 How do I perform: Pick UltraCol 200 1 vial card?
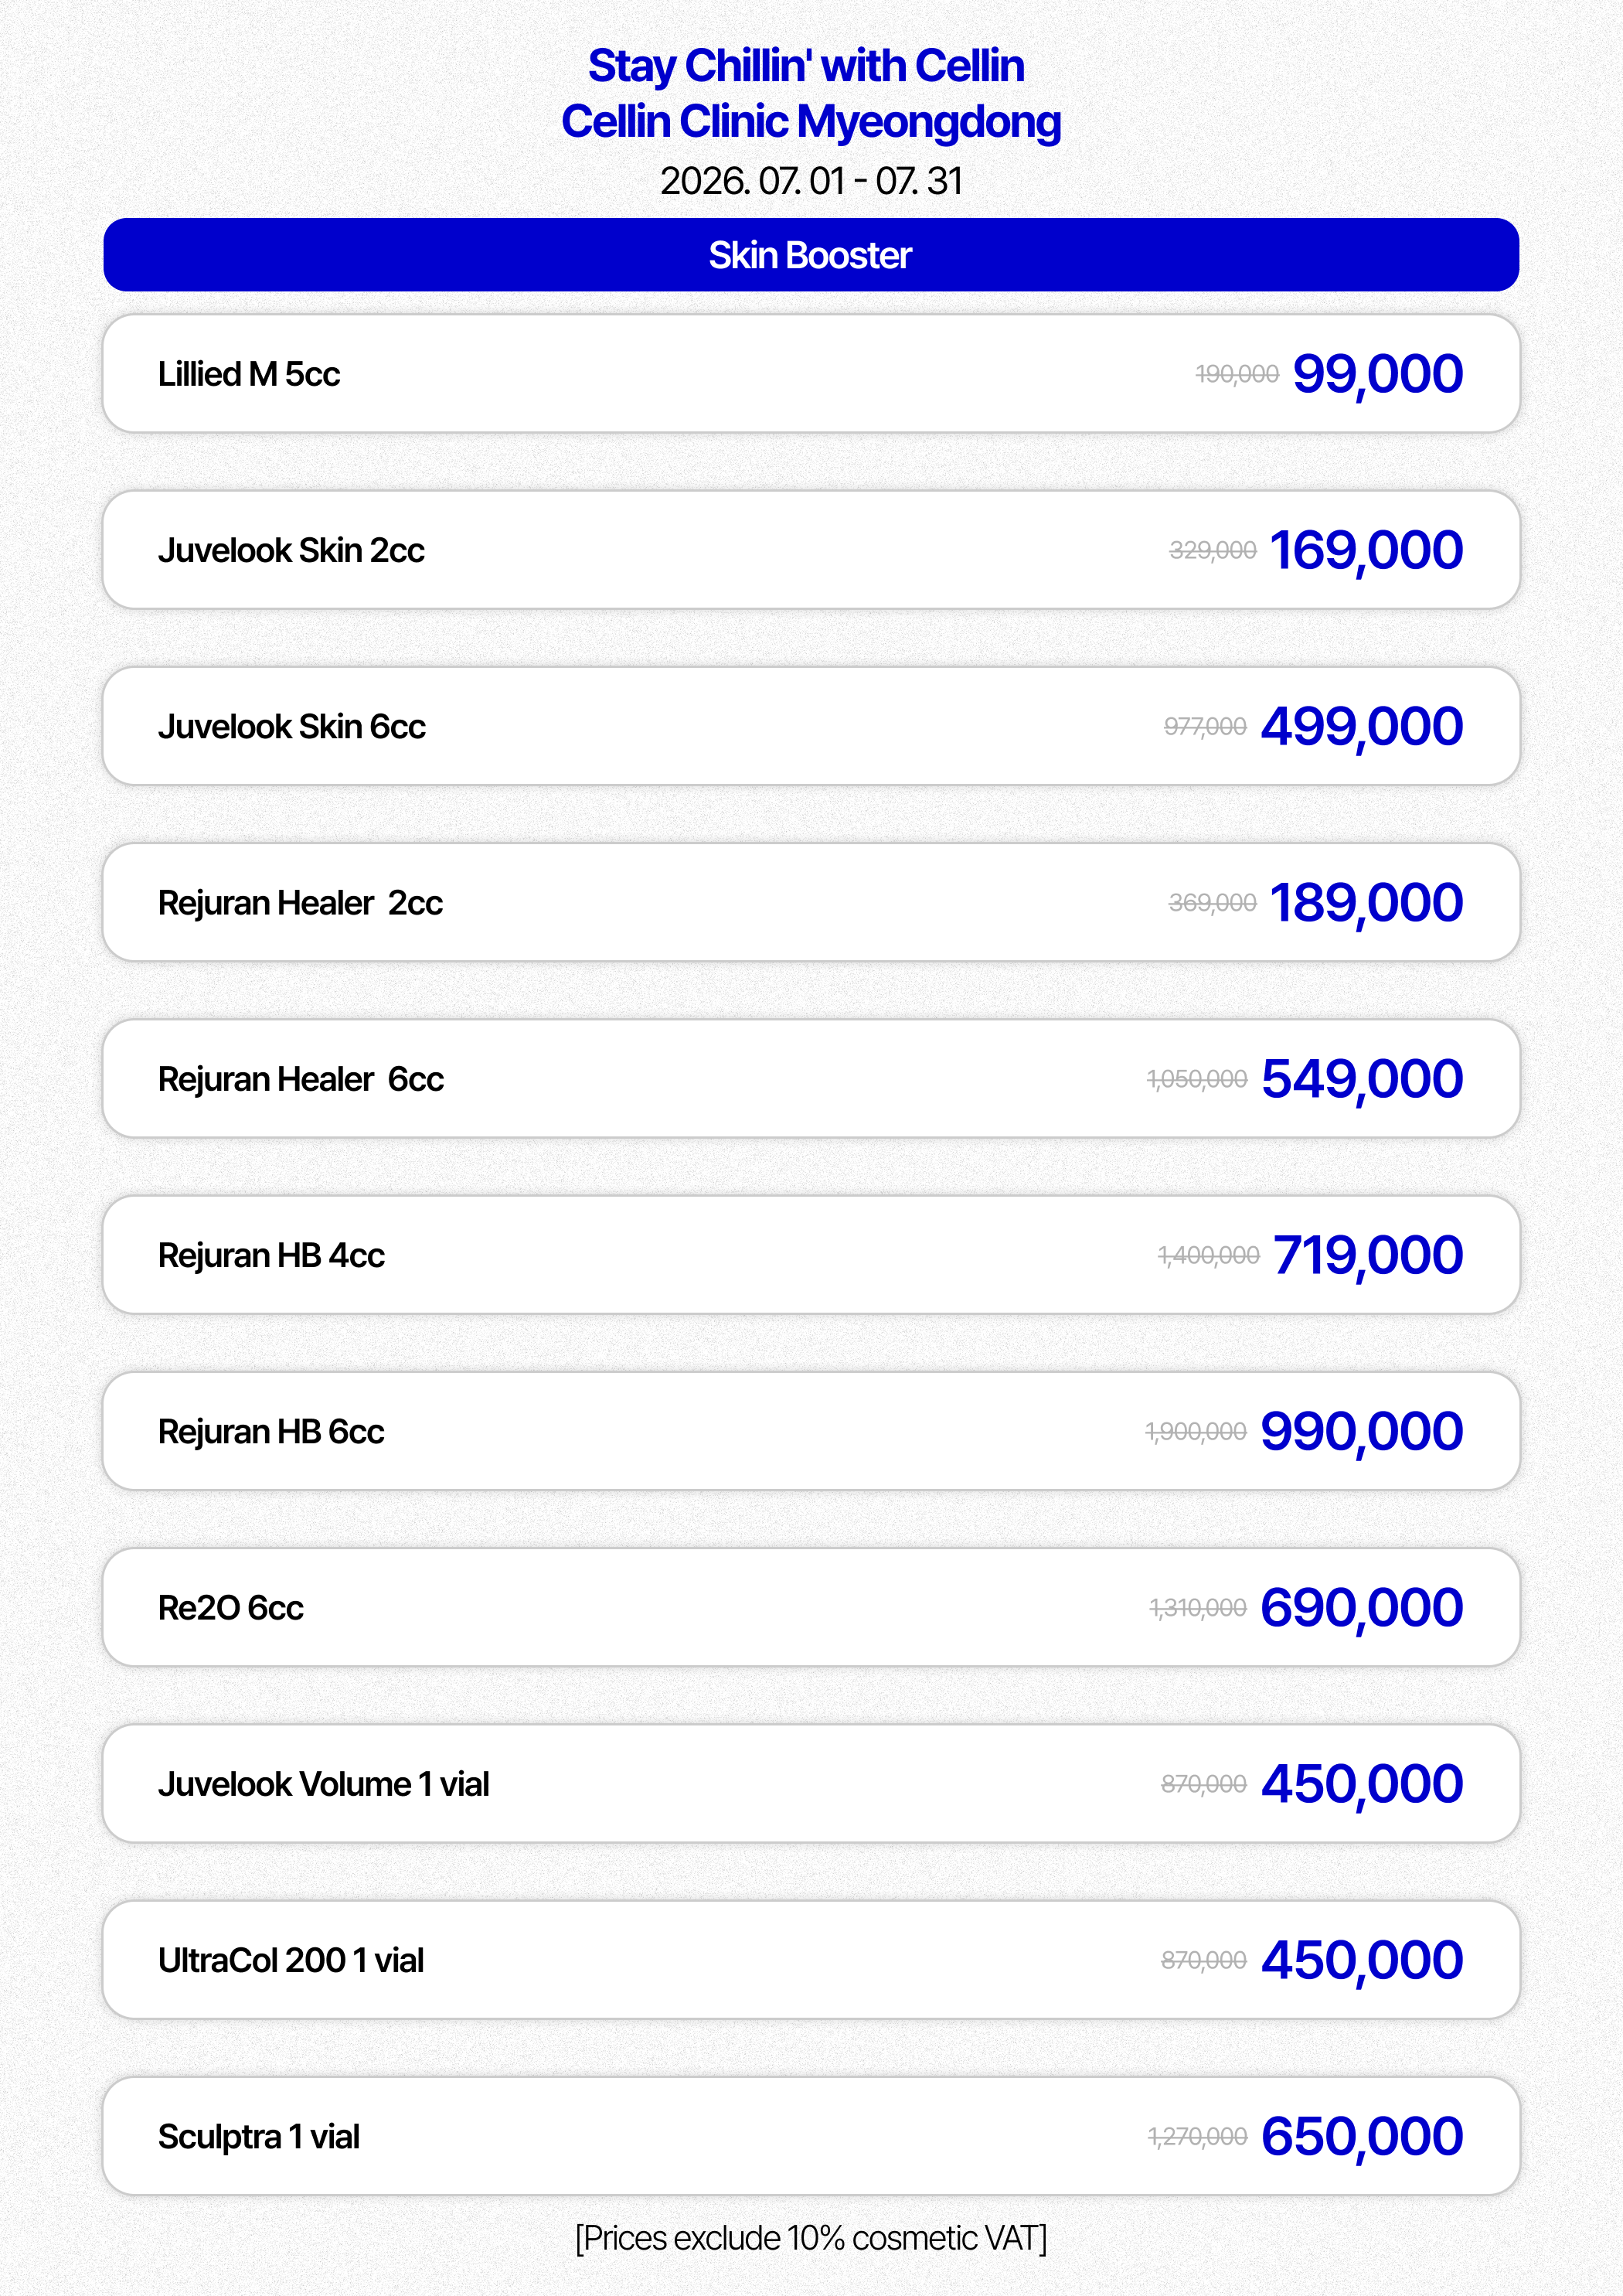pyautogui.click(x=811, y=1960)
